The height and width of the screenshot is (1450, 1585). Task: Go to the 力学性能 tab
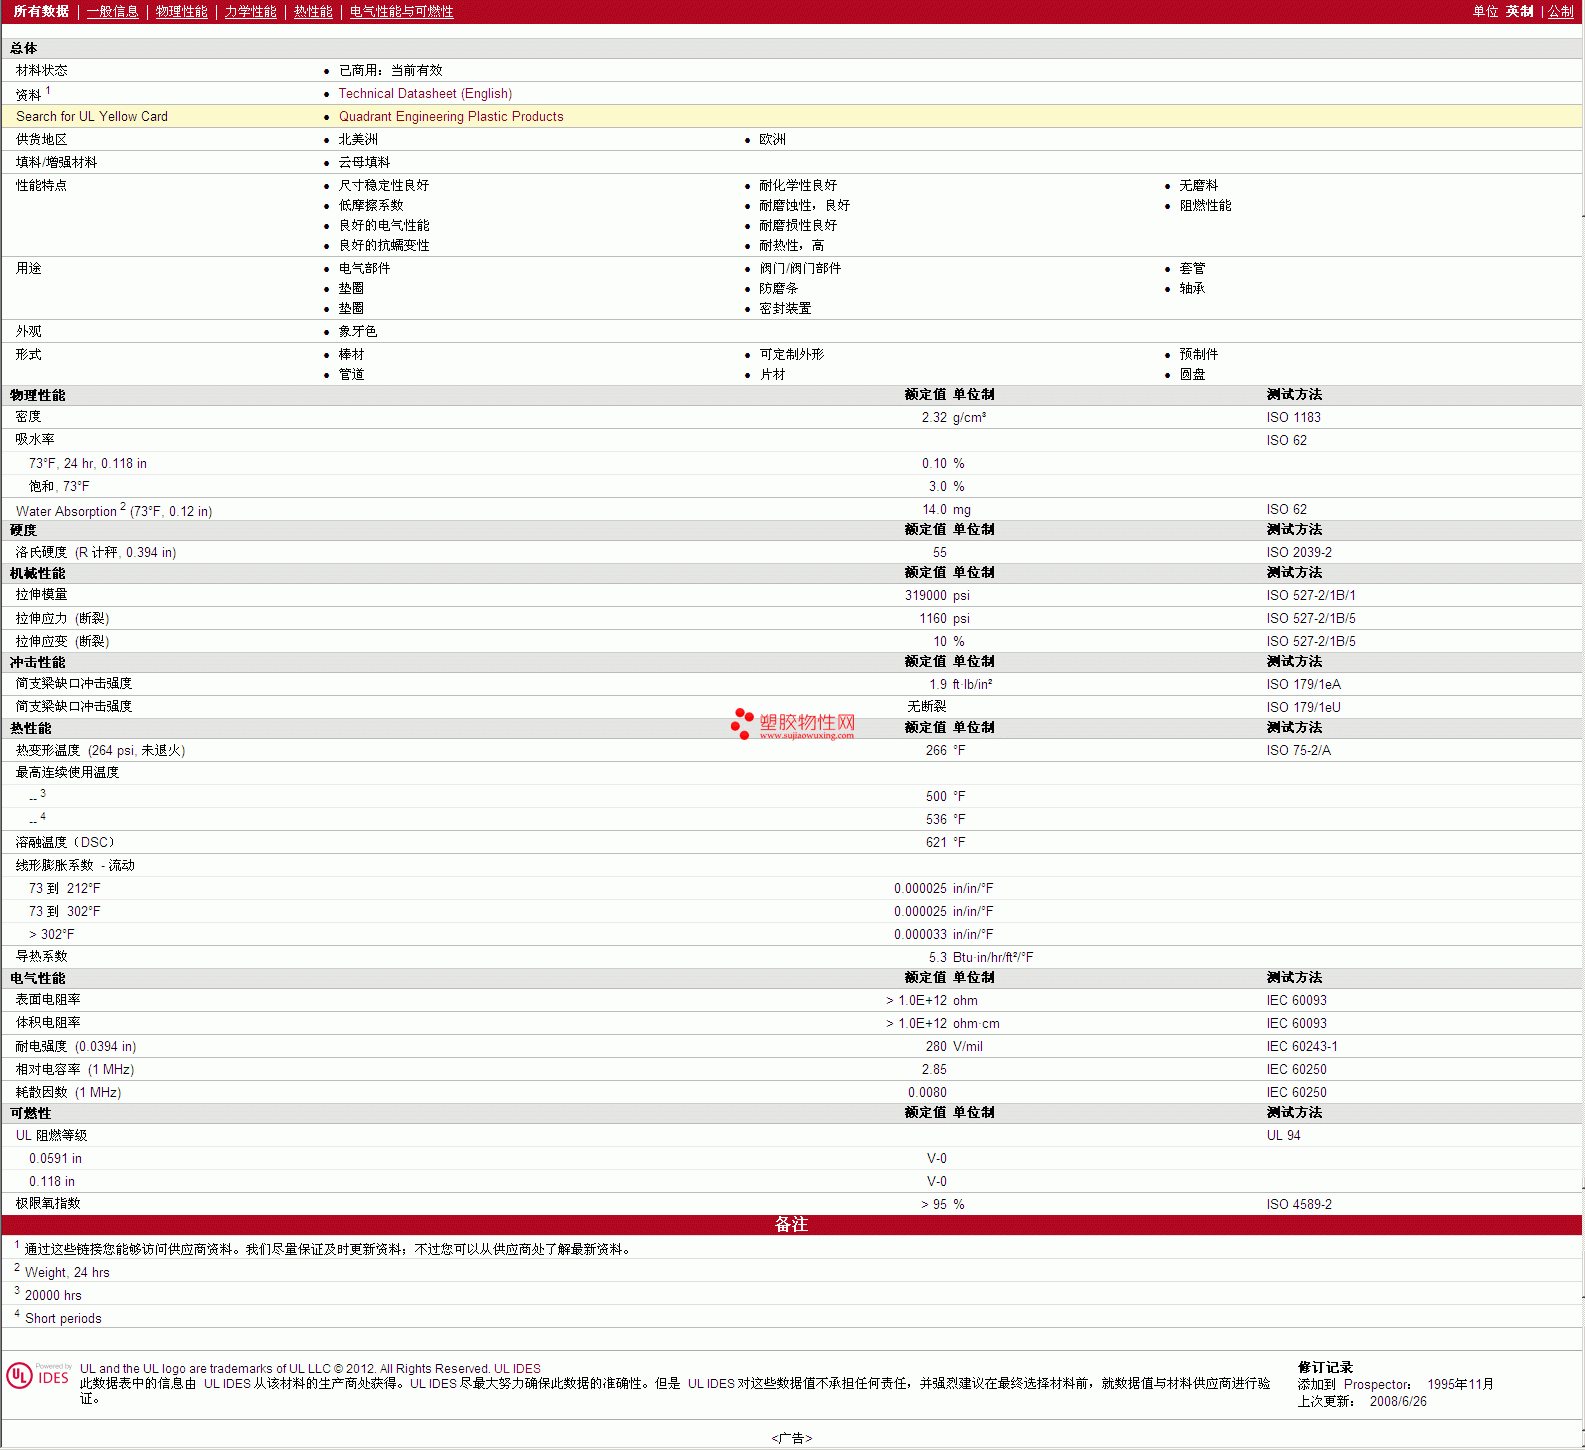(250, 12)
